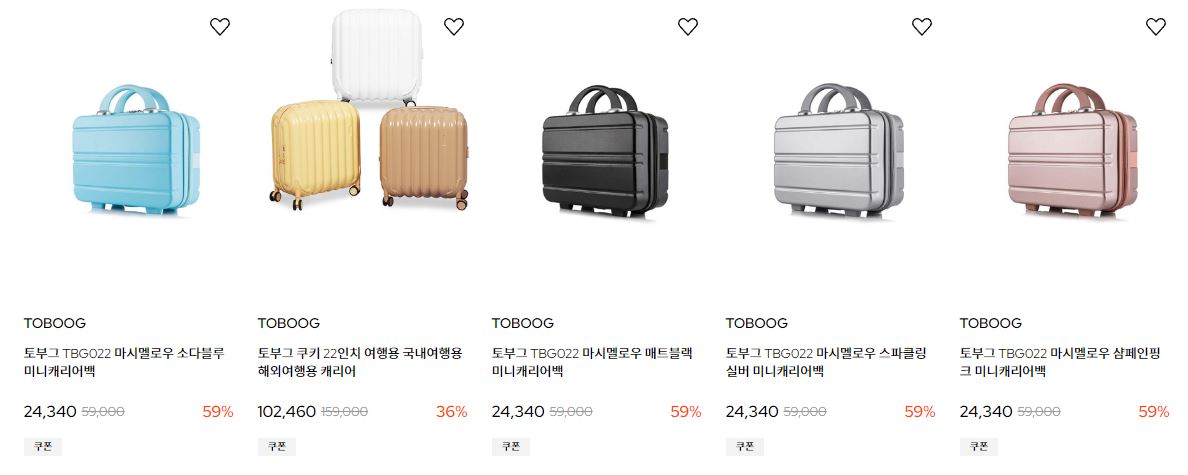The image size is (1188, 475).
Task: Click 쿠폰 badge under soda blue bag
Action: pyautogui.click(x=42, y=447)
